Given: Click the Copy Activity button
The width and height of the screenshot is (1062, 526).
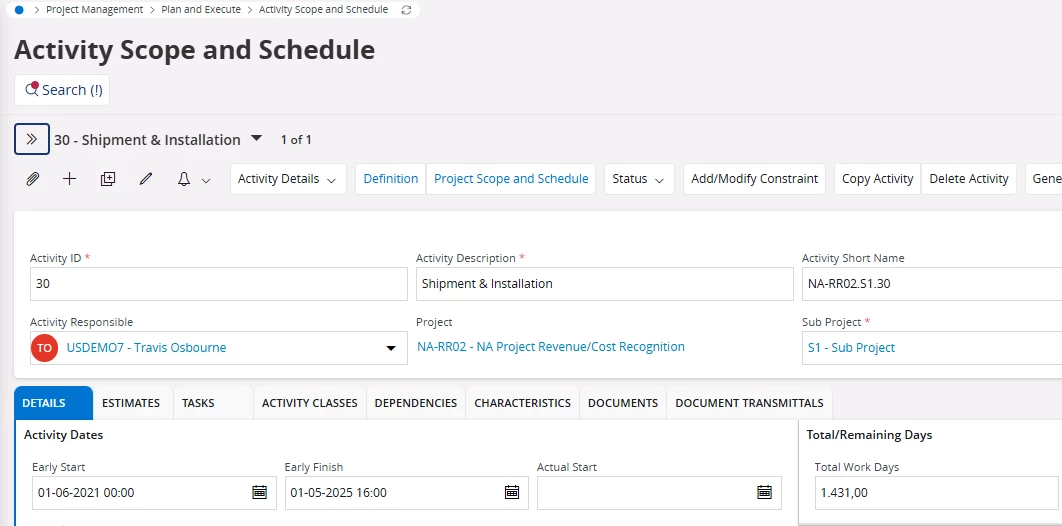Looking at the screenshot, I should [x=878, y=179].
